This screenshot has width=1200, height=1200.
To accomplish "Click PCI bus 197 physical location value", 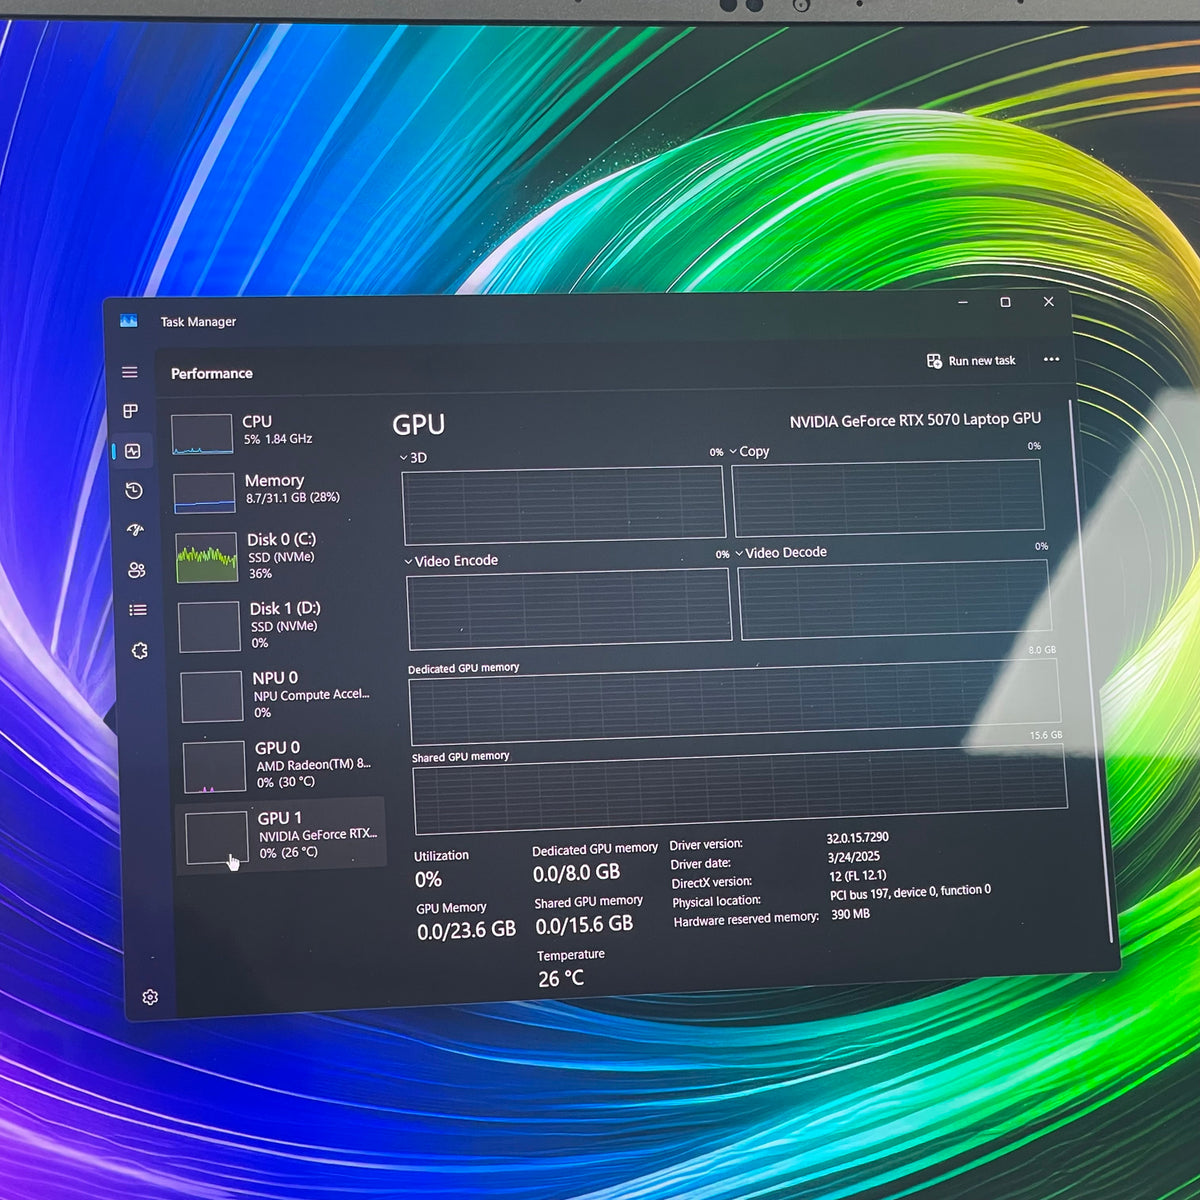I will pyautogui.click(x=910, y=892).
